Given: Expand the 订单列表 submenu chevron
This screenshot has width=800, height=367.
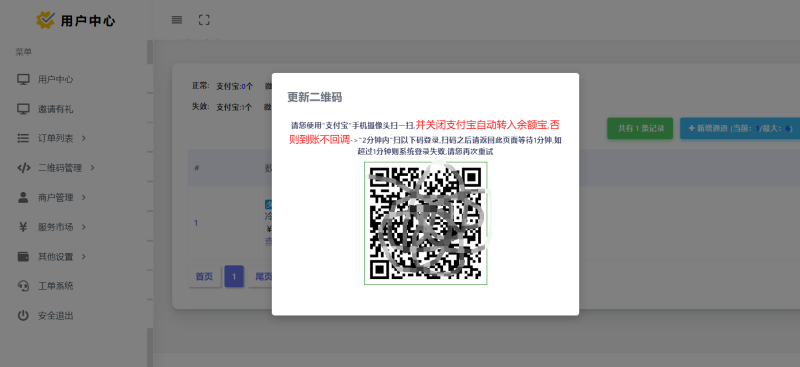Looking at the screenshot, I should [84, 138].
